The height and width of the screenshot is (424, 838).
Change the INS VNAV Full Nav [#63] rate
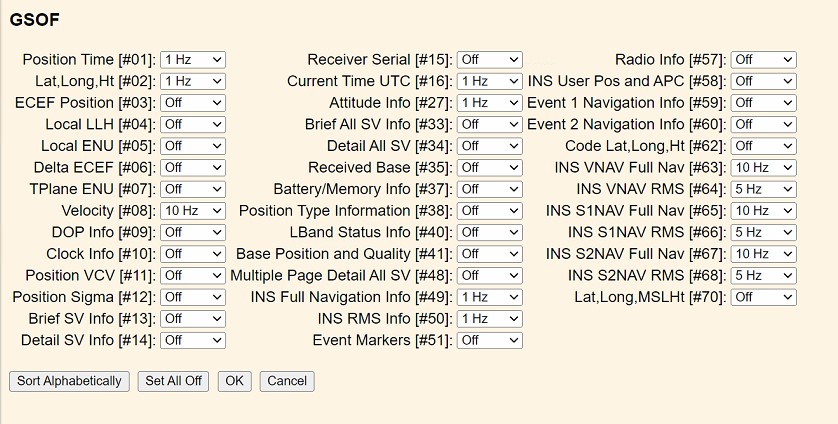click(x=763, y=167)
